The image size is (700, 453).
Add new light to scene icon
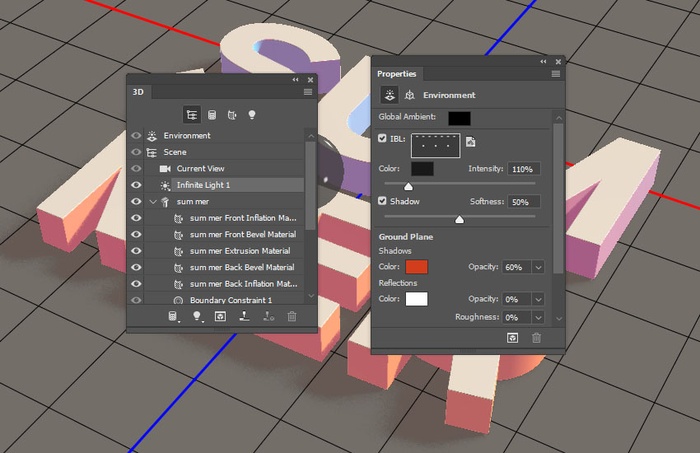click(197, 316)
